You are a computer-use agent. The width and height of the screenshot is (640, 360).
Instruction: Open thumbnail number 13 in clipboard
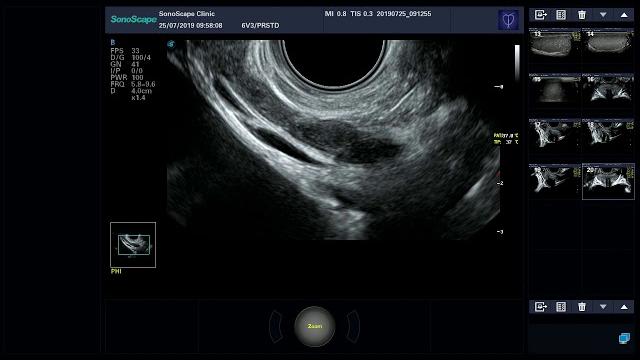point(555,43)
